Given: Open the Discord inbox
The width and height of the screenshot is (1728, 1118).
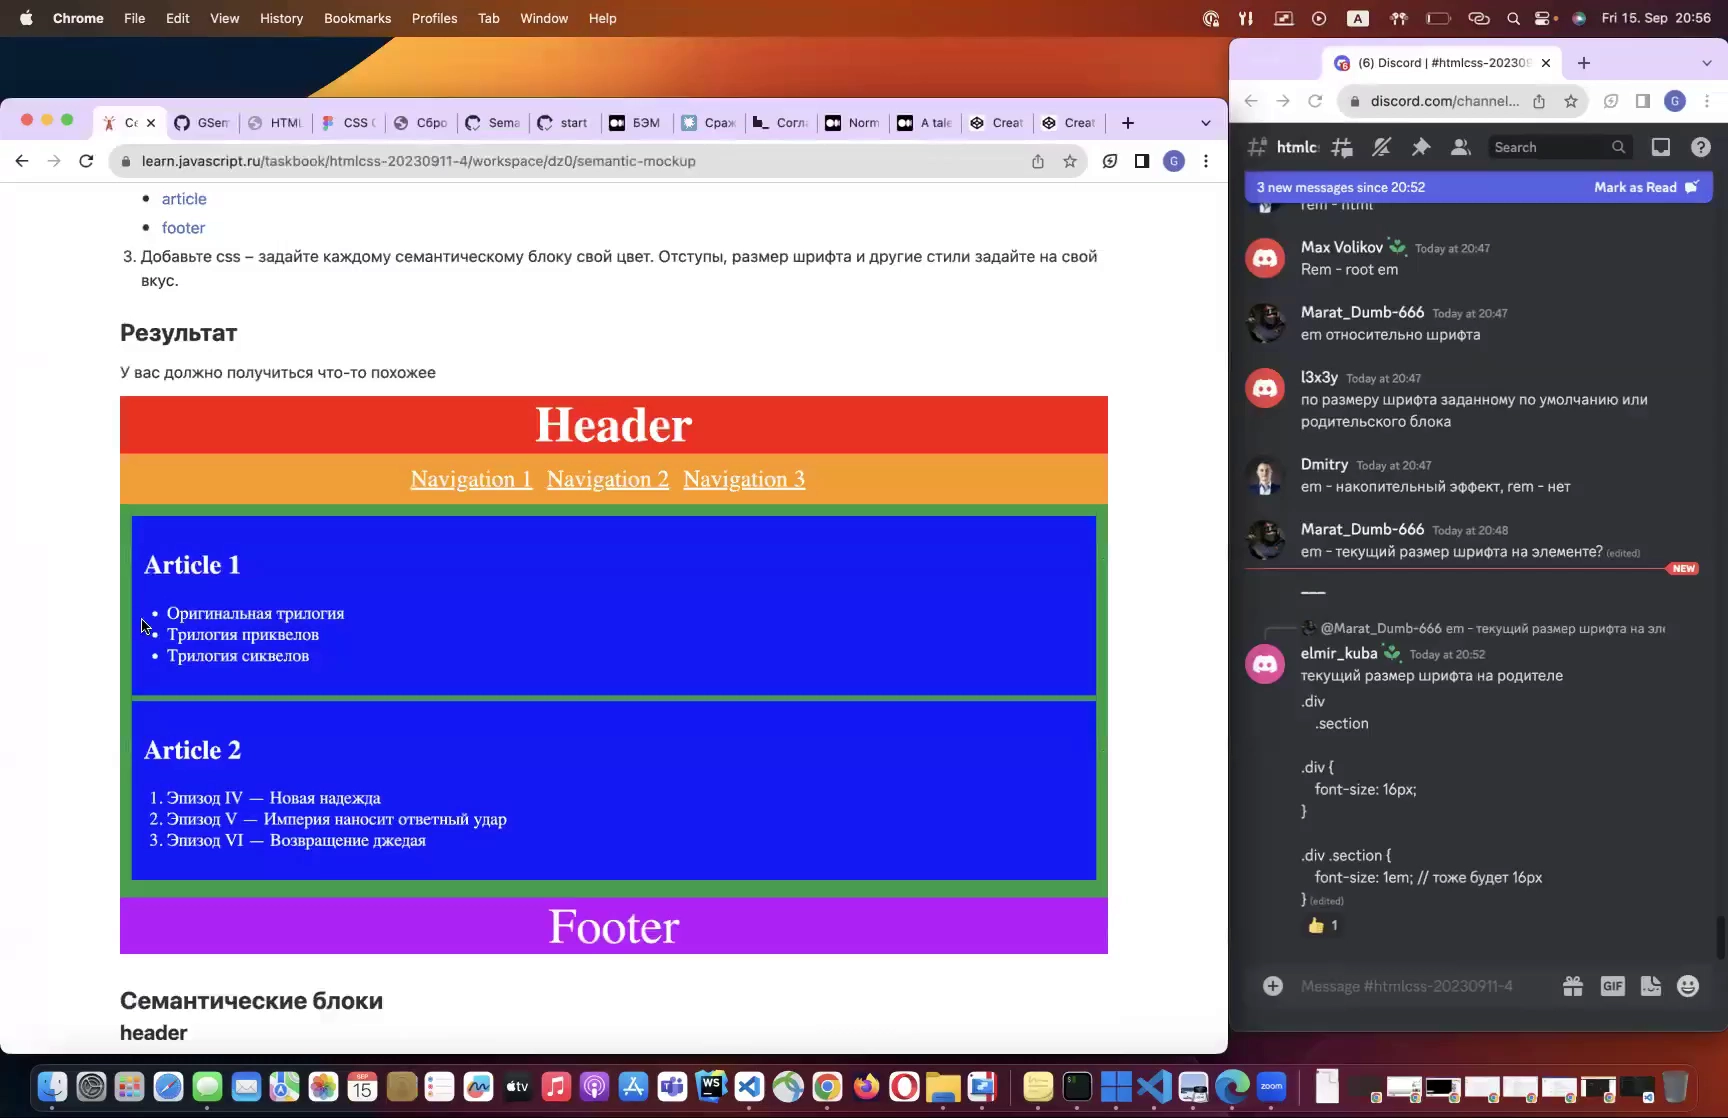Looking at the screenshot, I should [x=1661, y=147].
